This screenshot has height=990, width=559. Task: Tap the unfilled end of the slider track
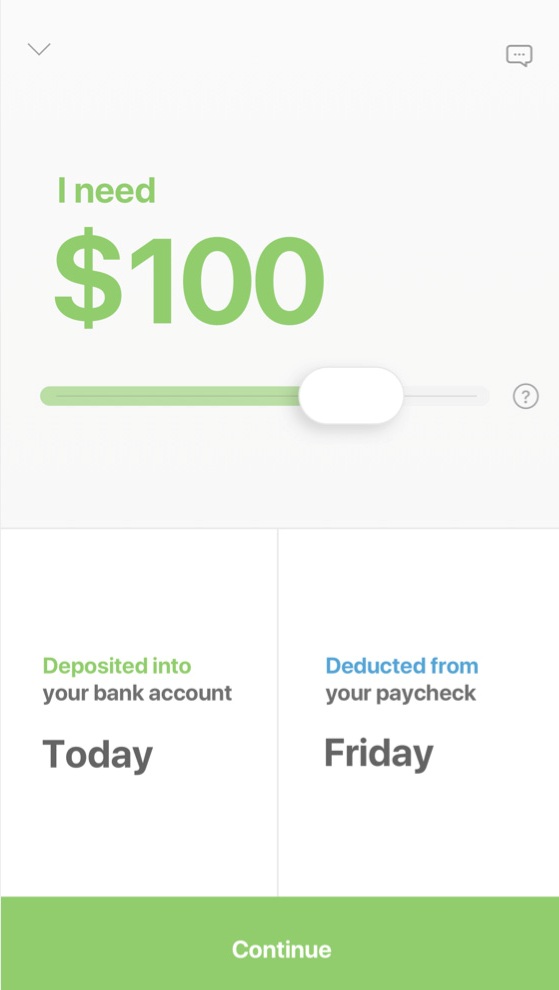point(446,396)
